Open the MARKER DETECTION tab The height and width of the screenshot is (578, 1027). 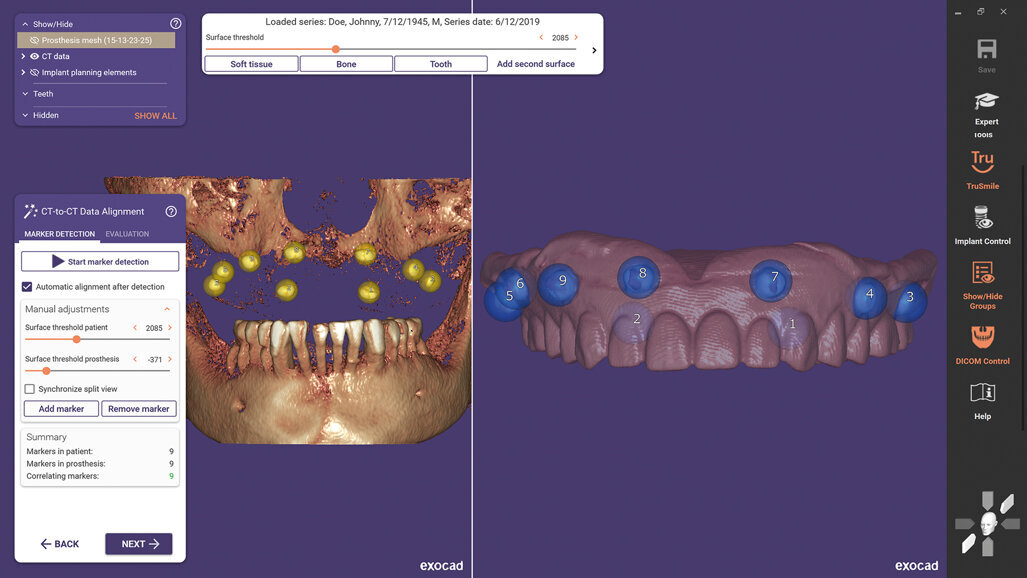59,233
